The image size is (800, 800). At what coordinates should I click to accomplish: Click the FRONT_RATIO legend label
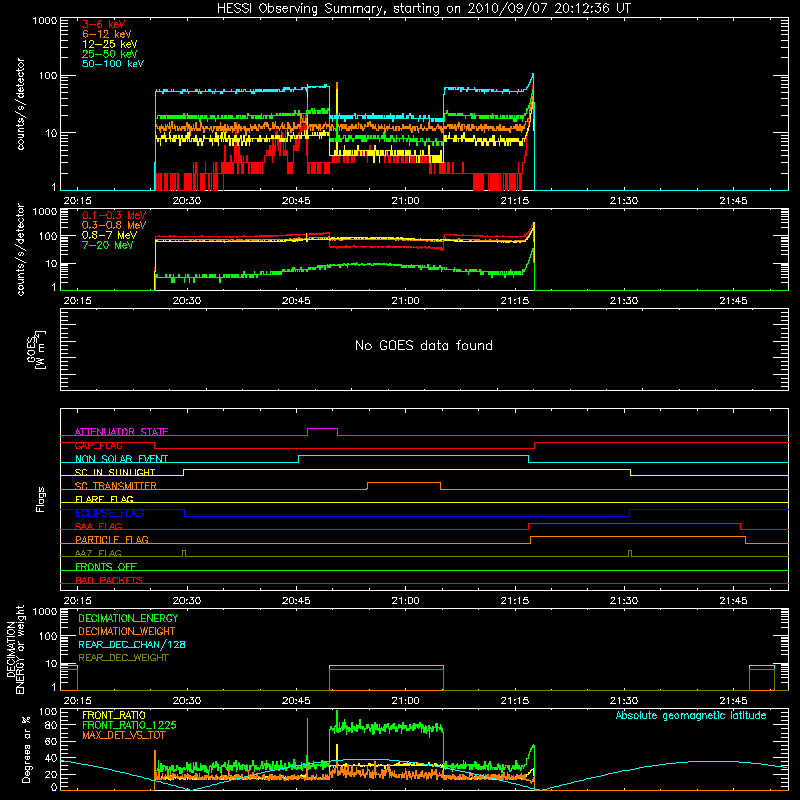tap(114, 715)
